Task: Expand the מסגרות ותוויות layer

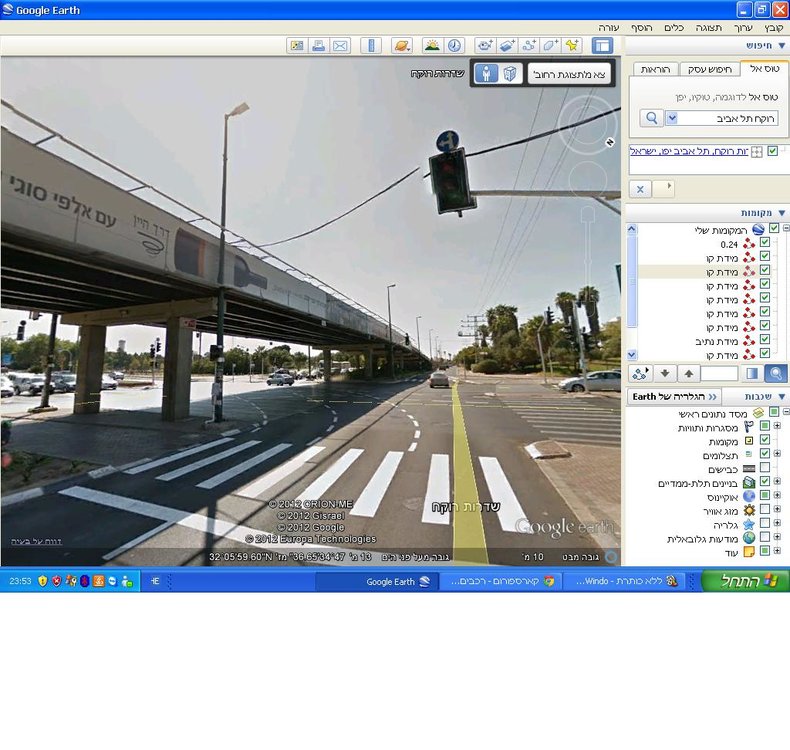Action: [777, 426]
